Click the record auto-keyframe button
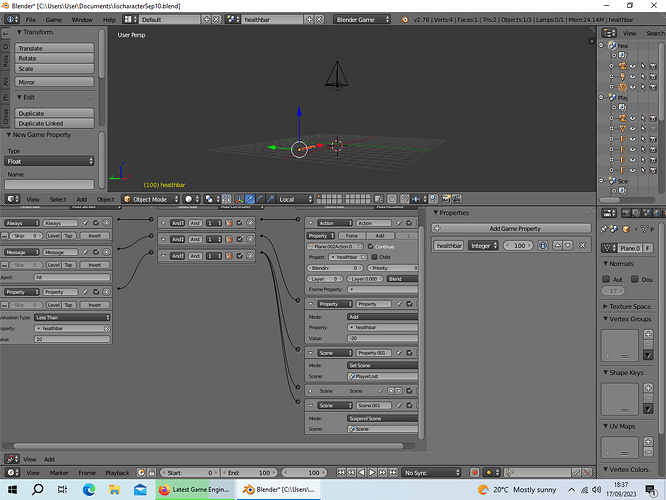Screen dimensions: 666x500 [474, 472]
